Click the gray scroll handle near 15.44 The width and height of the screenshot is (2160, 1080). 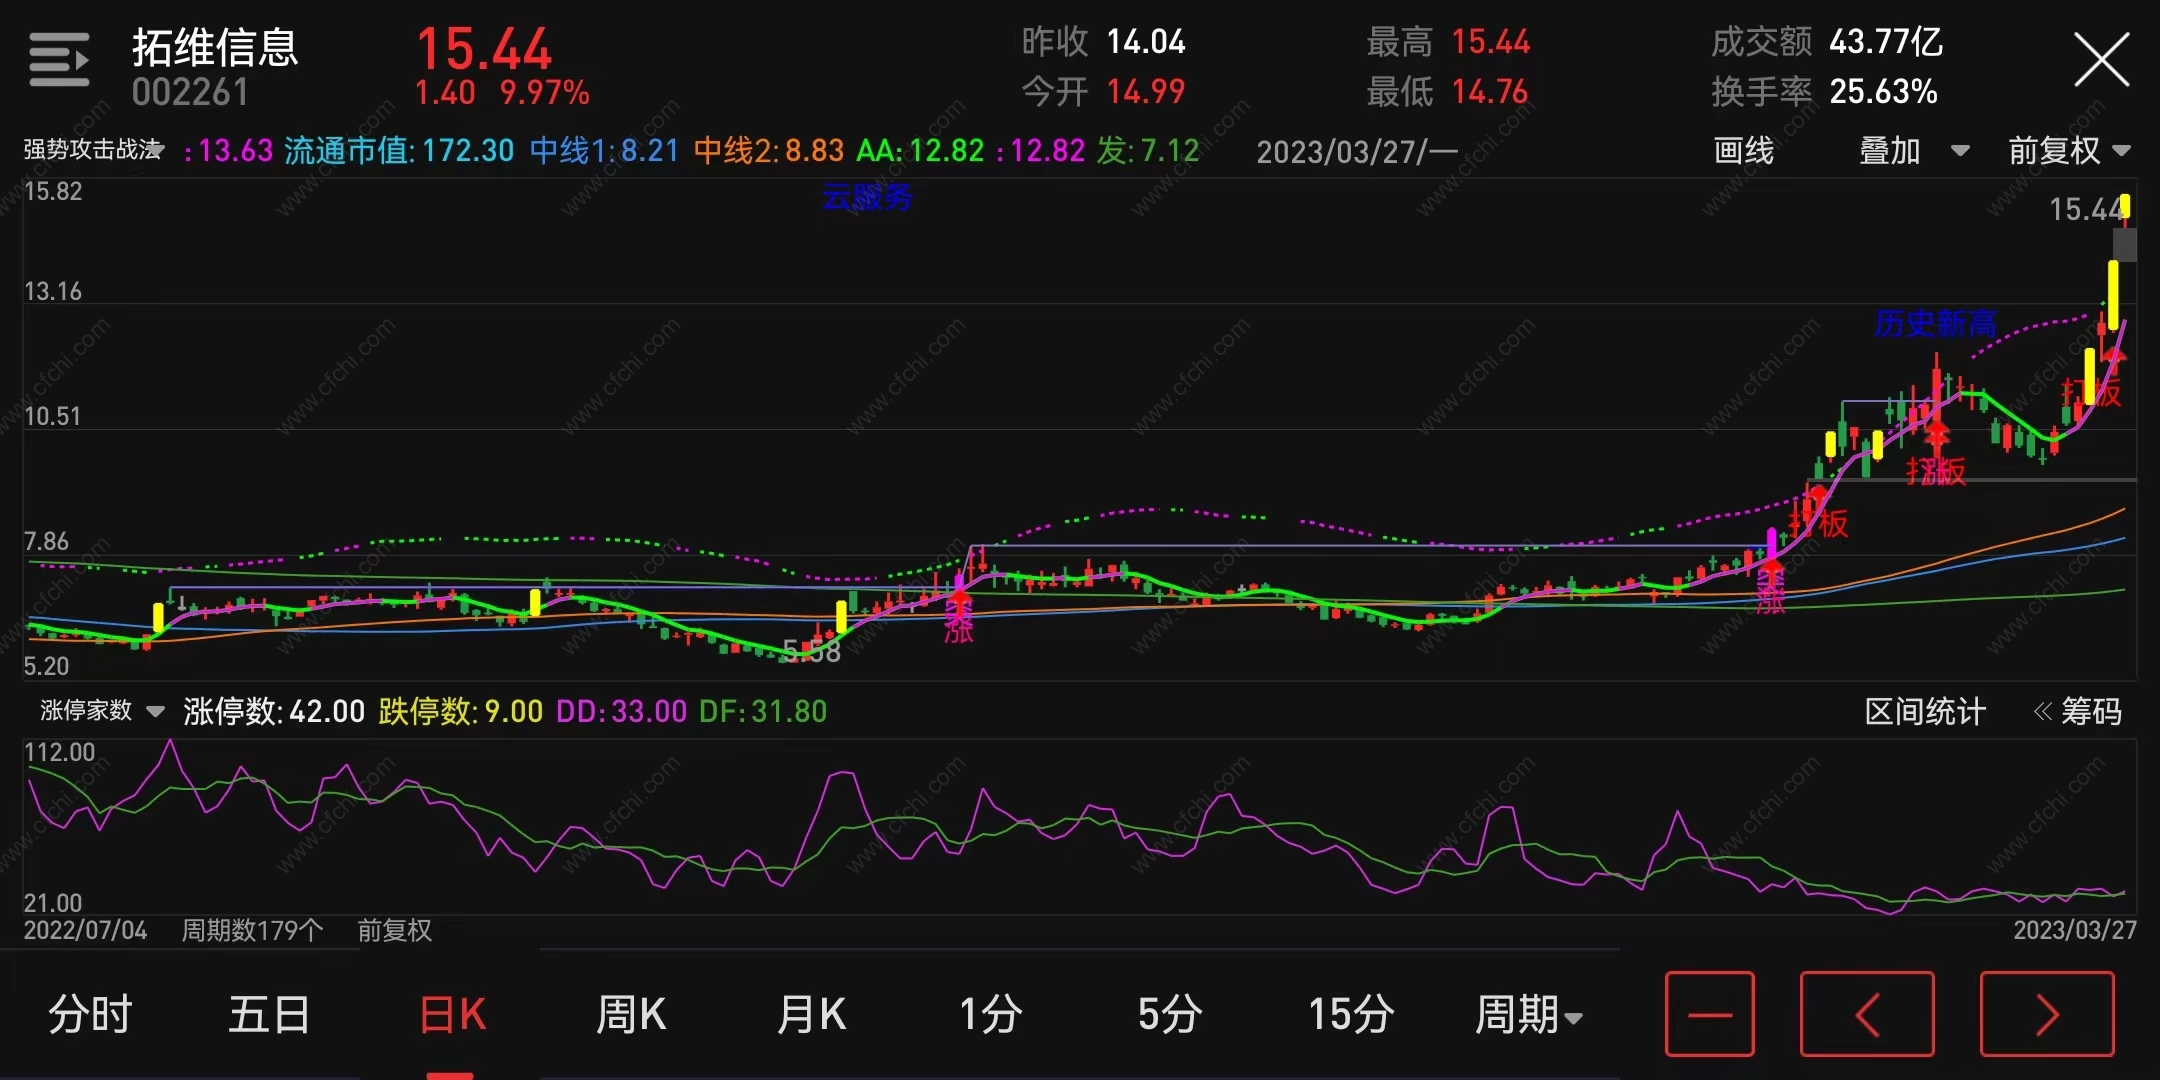click(2125, 244)
